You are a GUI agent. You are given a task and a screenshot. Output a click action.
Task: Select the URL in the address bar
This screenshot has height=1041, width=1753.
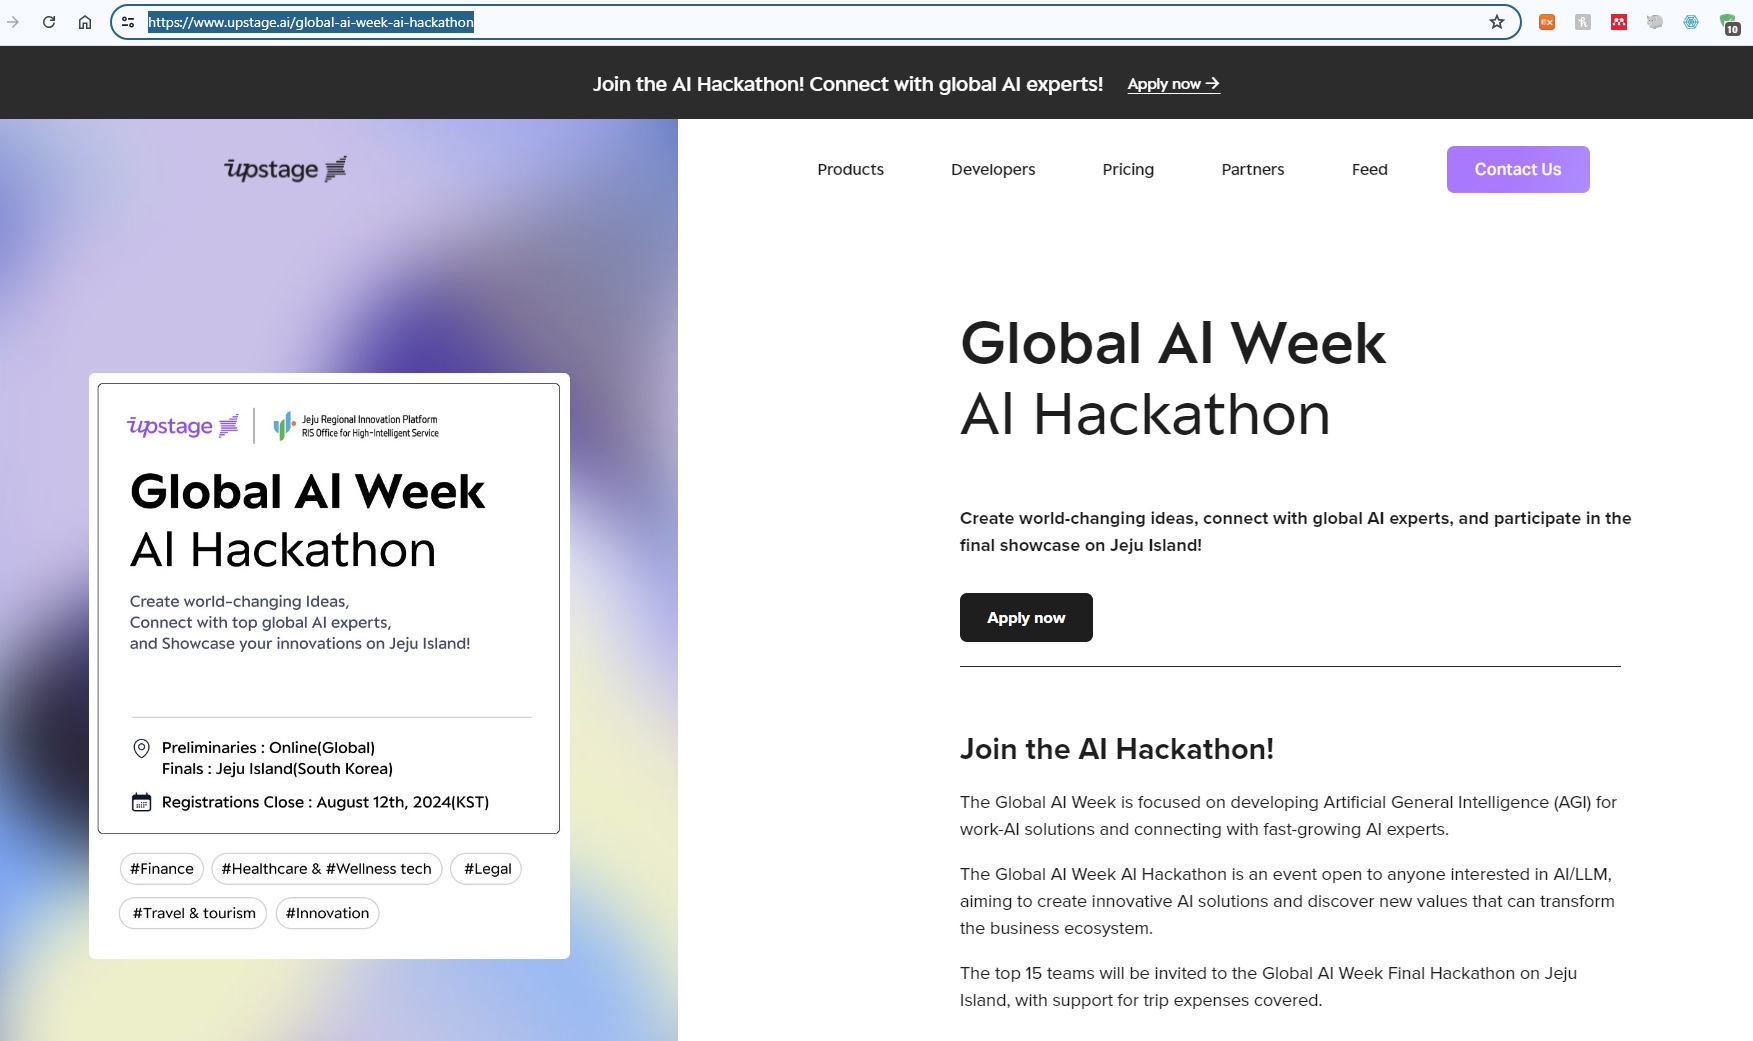pyautogui.click(x=311, y=22)
